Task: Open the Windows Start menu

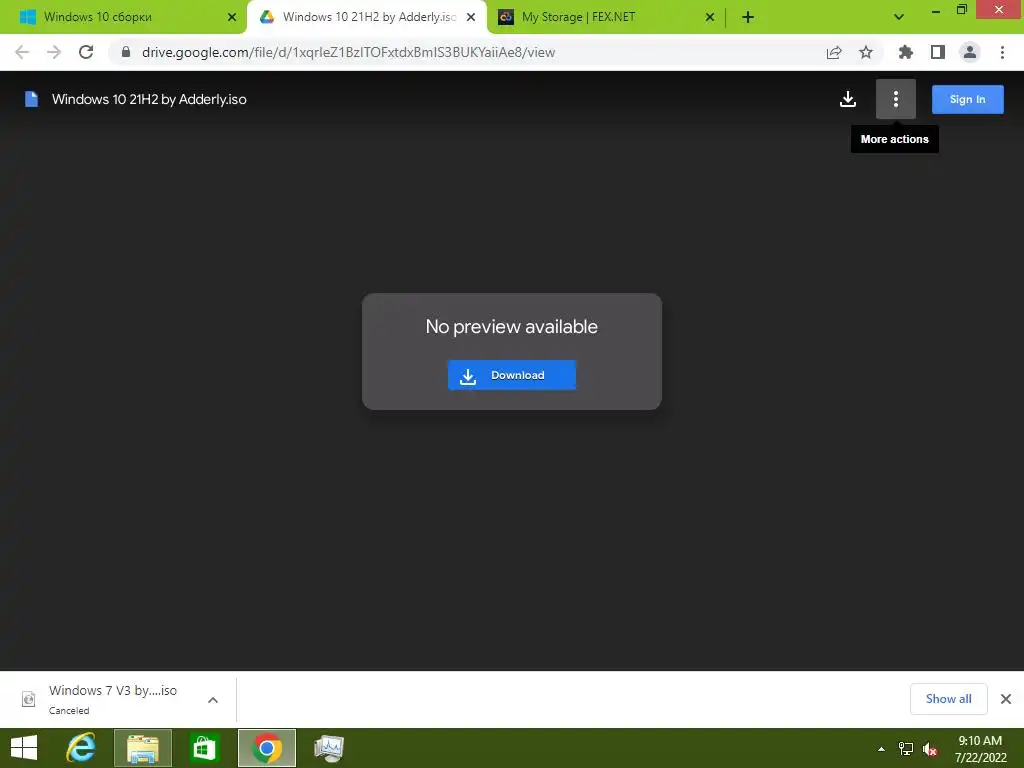Action: tap(24, 748)
